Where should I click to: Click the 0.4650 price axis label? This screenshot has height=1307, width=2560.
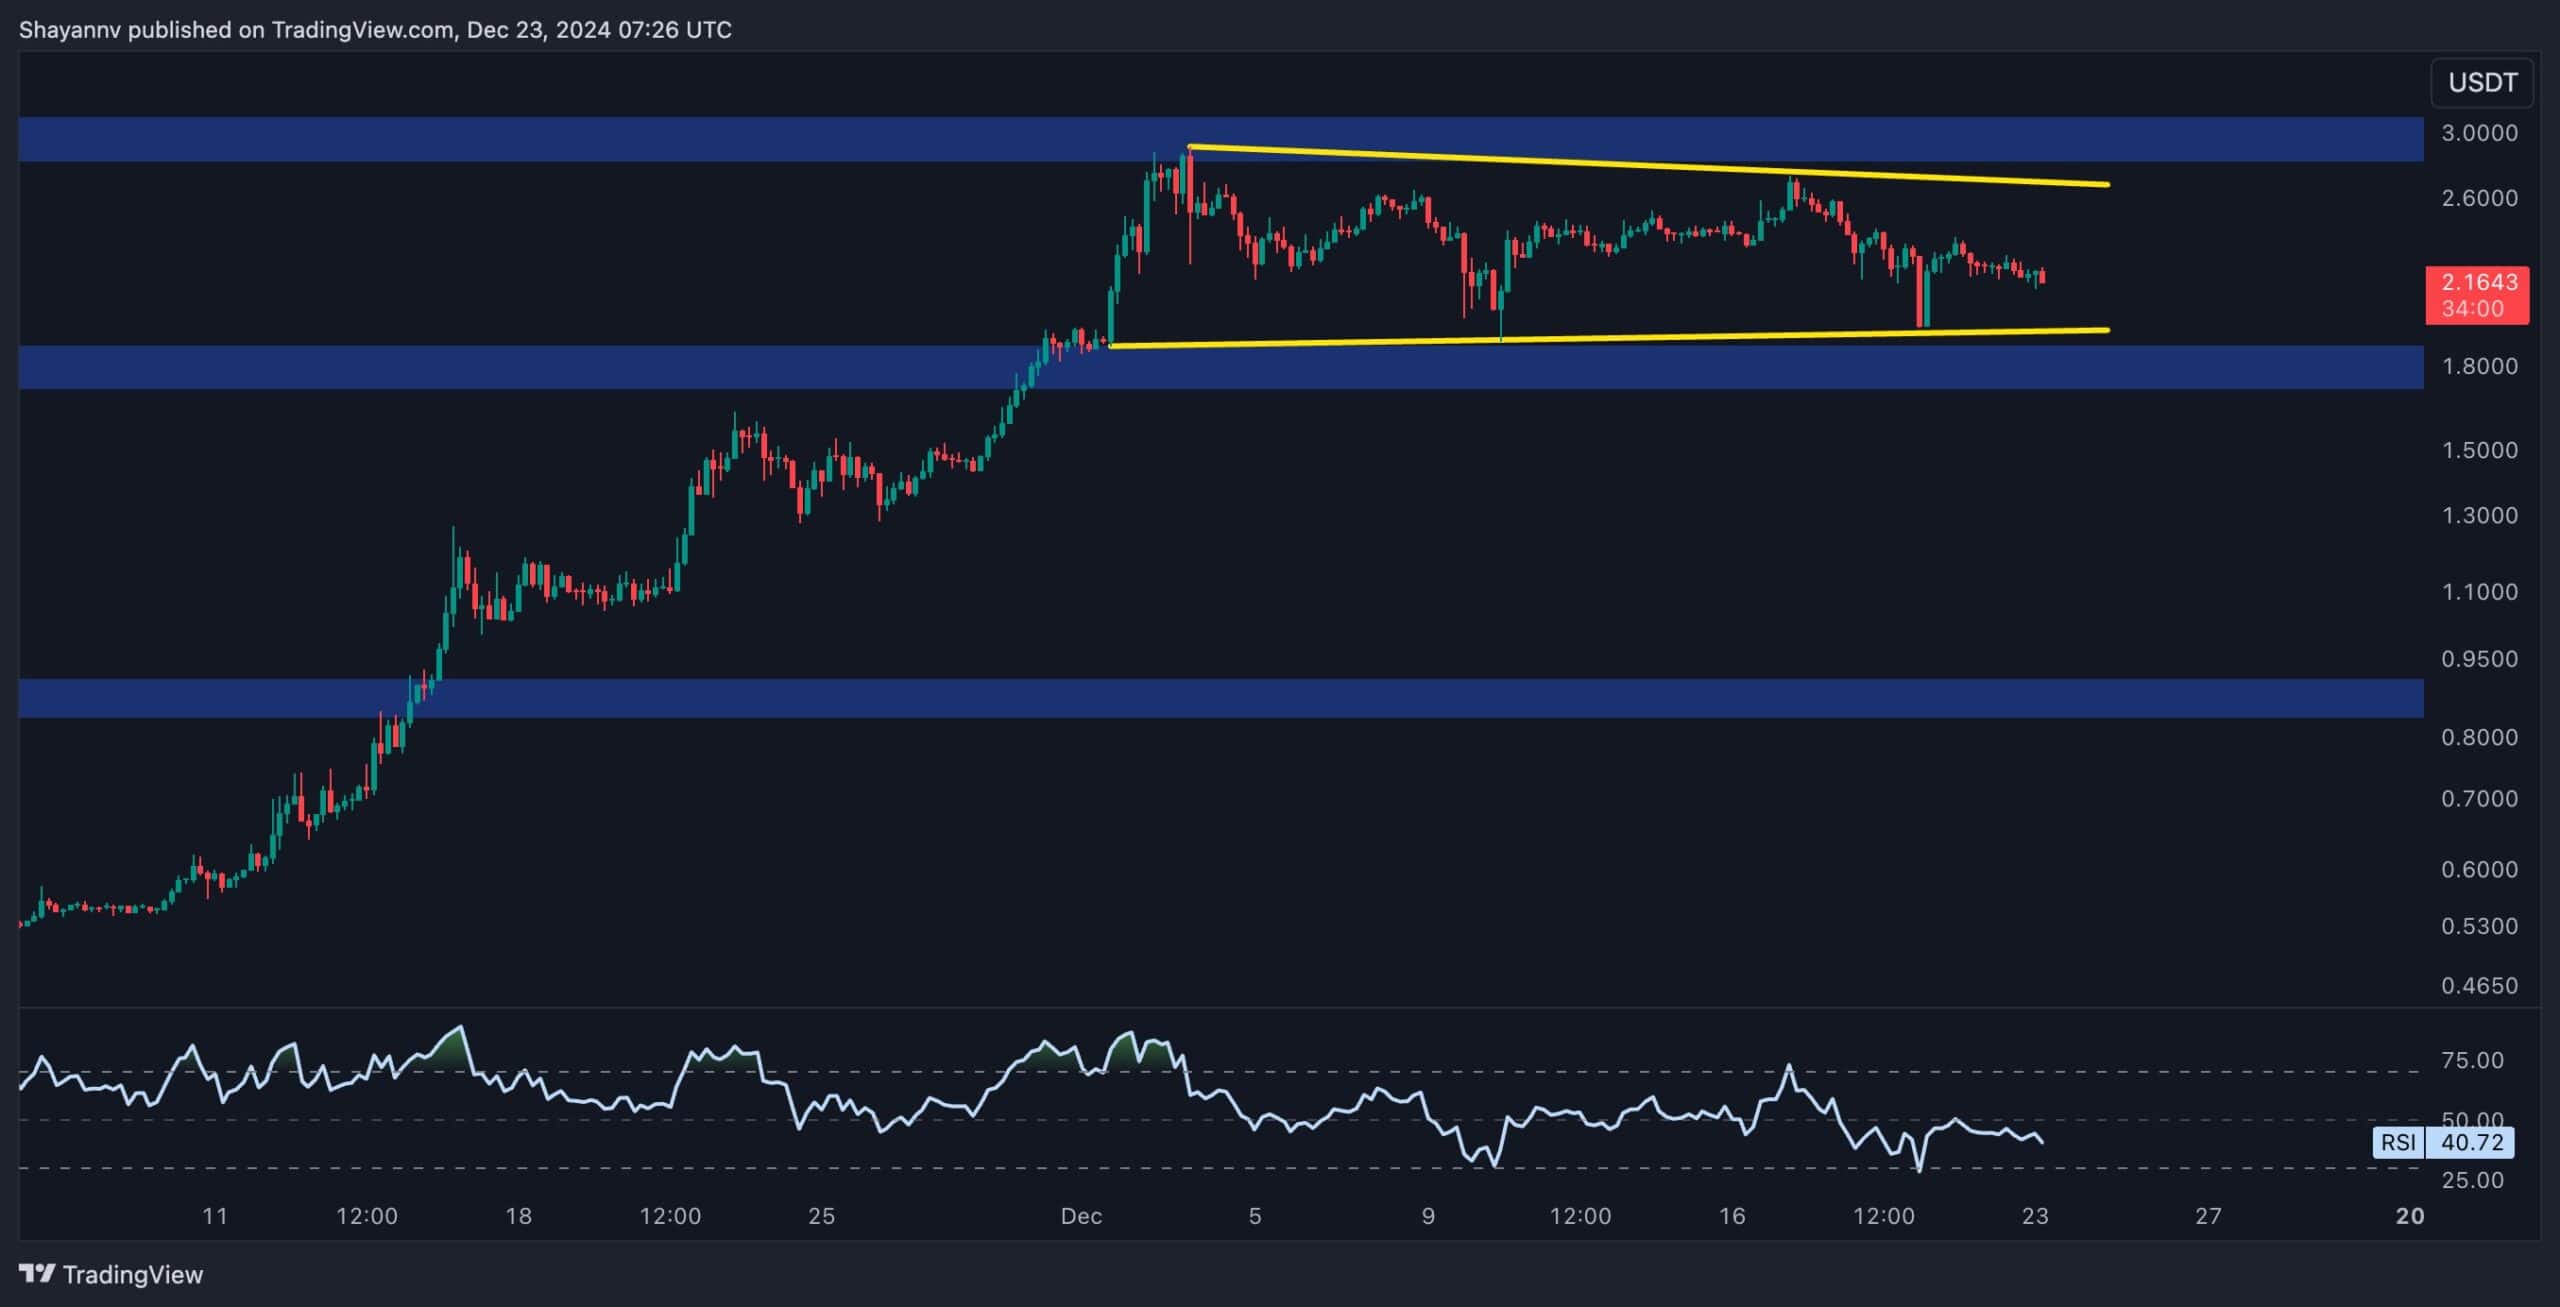point(2479,986)
